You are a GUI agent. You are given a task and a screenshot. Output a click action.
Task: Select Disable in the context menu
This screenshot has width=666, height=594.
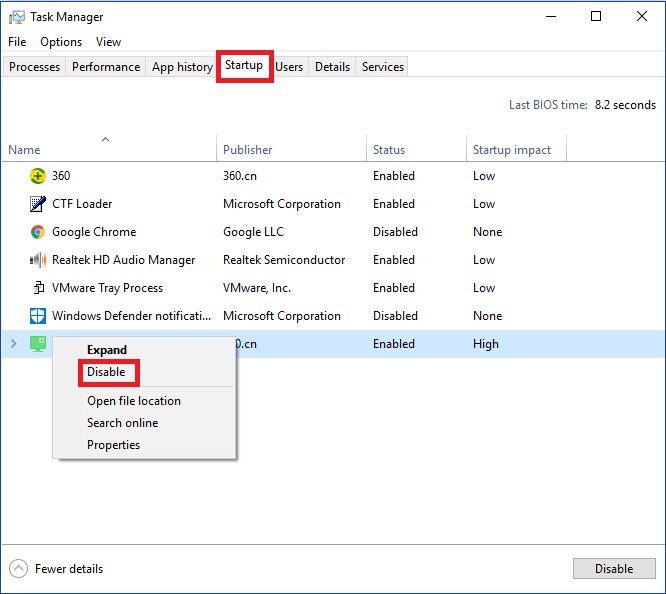click(106, 372)
